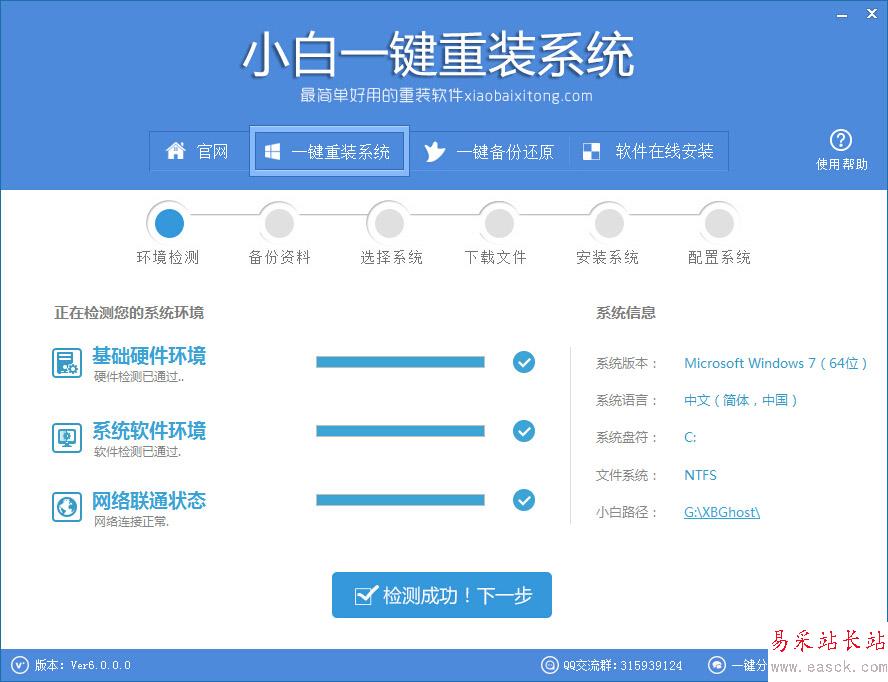Click the 一键分 share icon in status bar

pos(717,665)
